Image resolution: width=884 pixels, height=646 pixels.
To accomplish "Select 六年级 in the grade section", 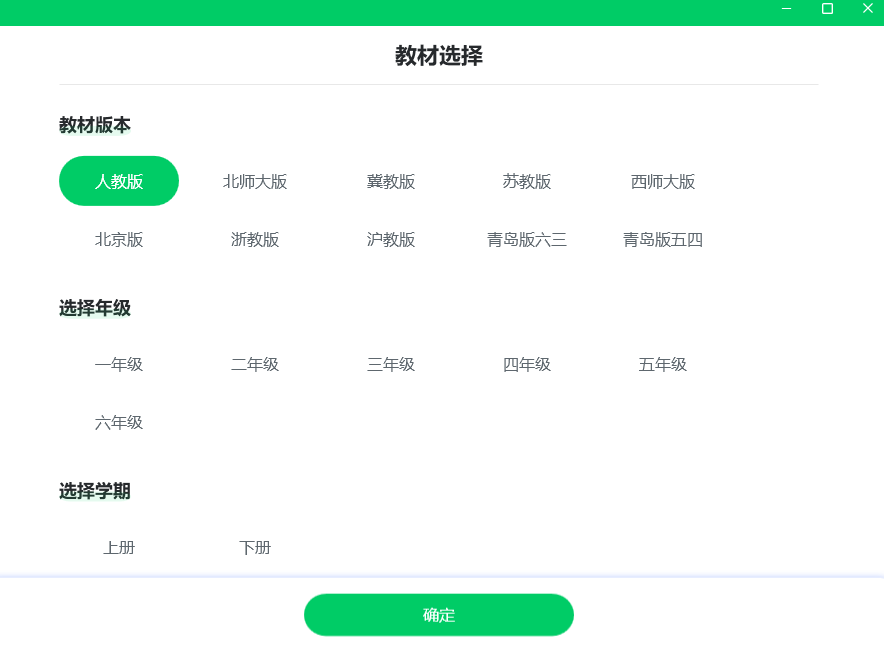I will (x=118, y=422).
